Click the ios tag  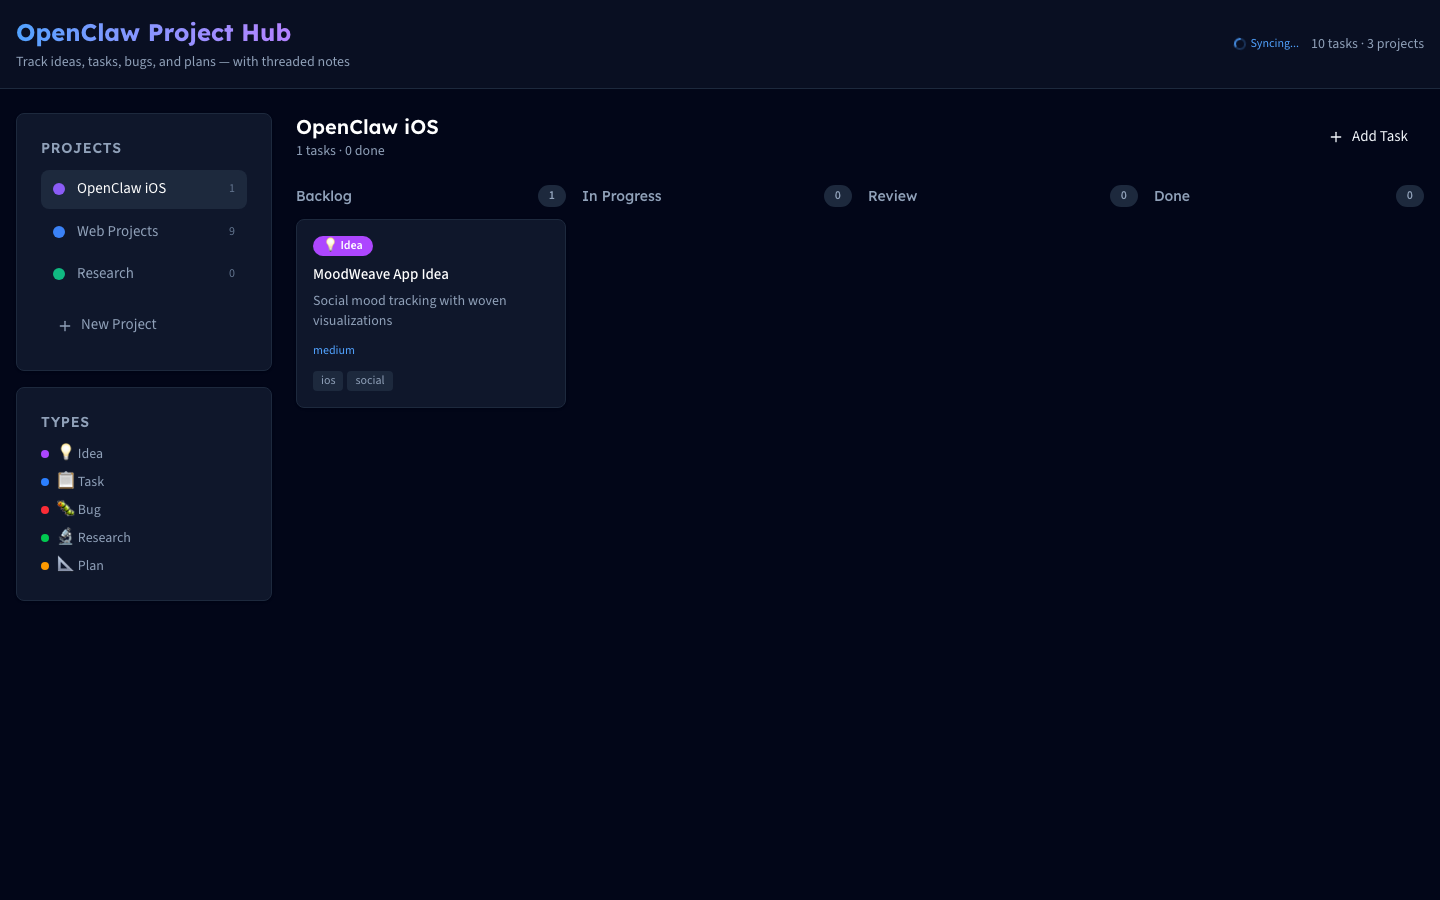pos(328,380)
